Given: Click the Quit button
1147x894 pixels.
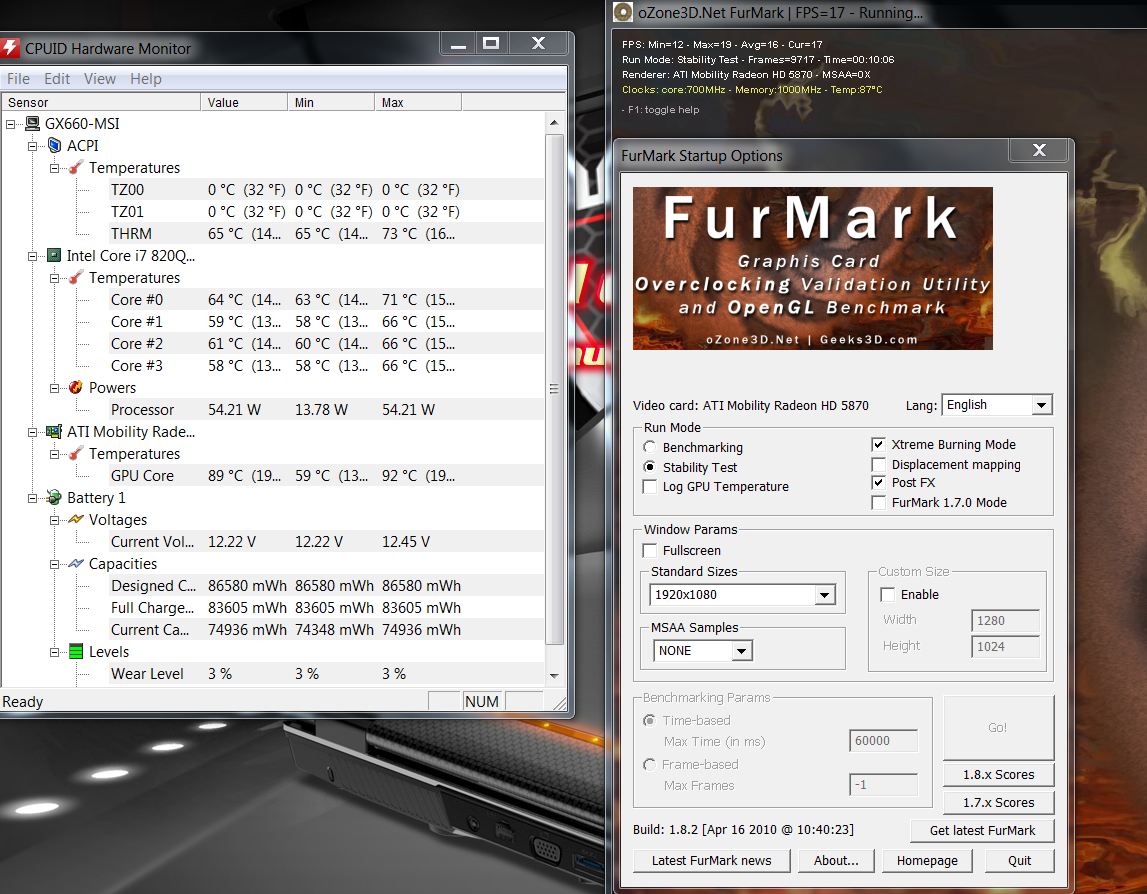Looking at the screenshot, I should click(x=1020, y=860).
